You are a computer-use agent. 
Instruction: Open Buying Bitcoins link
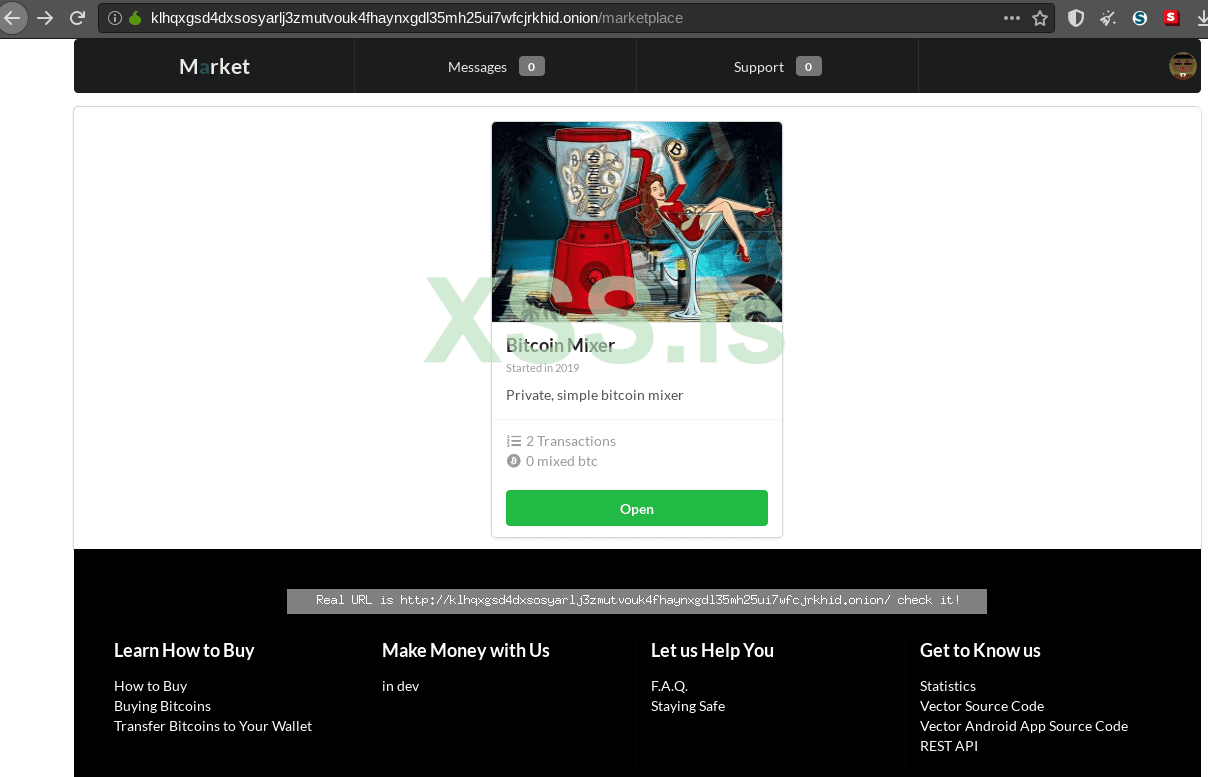click(x=162, y=706)
